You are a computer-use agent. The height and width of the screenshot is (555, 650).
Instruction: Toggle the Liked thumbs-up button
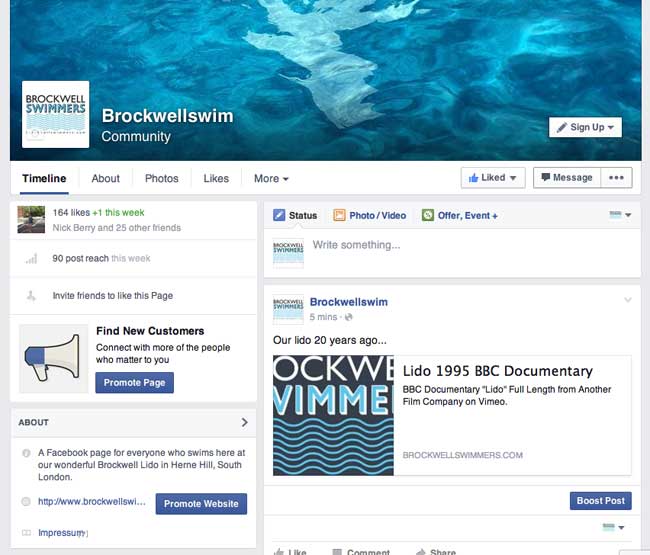point(493,178)
